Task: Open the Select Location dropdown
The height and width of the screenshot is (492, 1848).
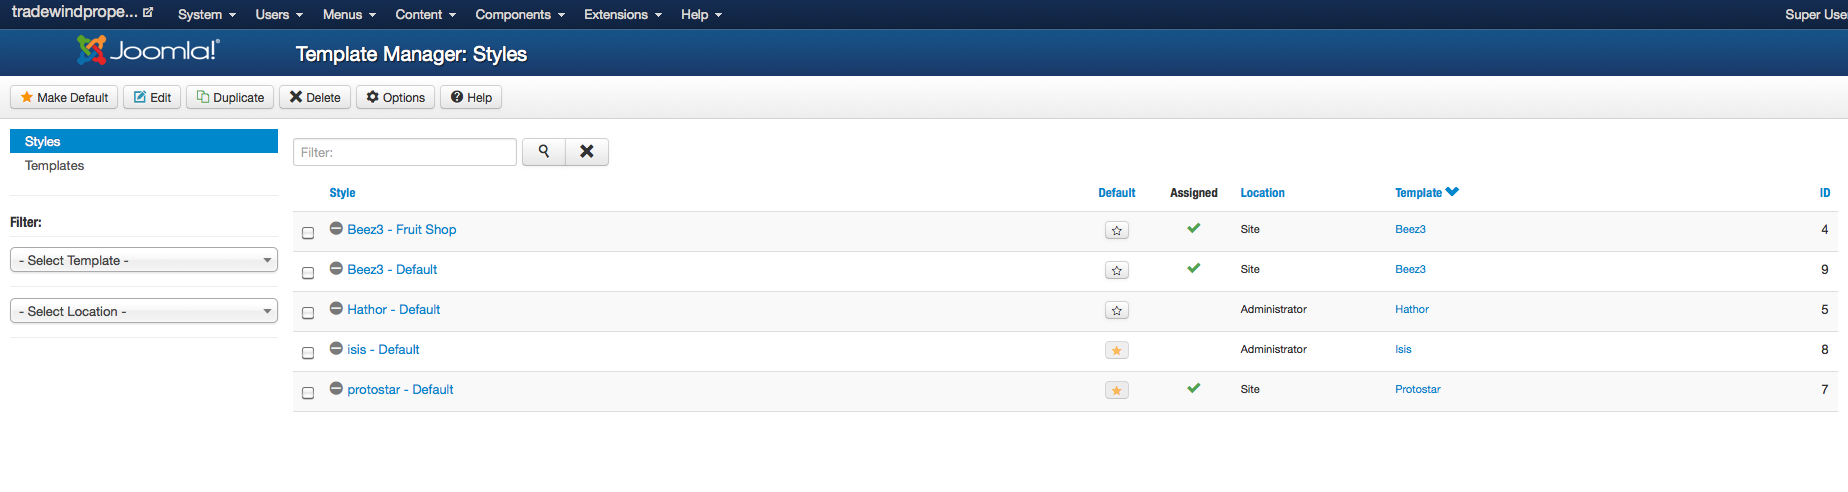Action: [144, 311]
